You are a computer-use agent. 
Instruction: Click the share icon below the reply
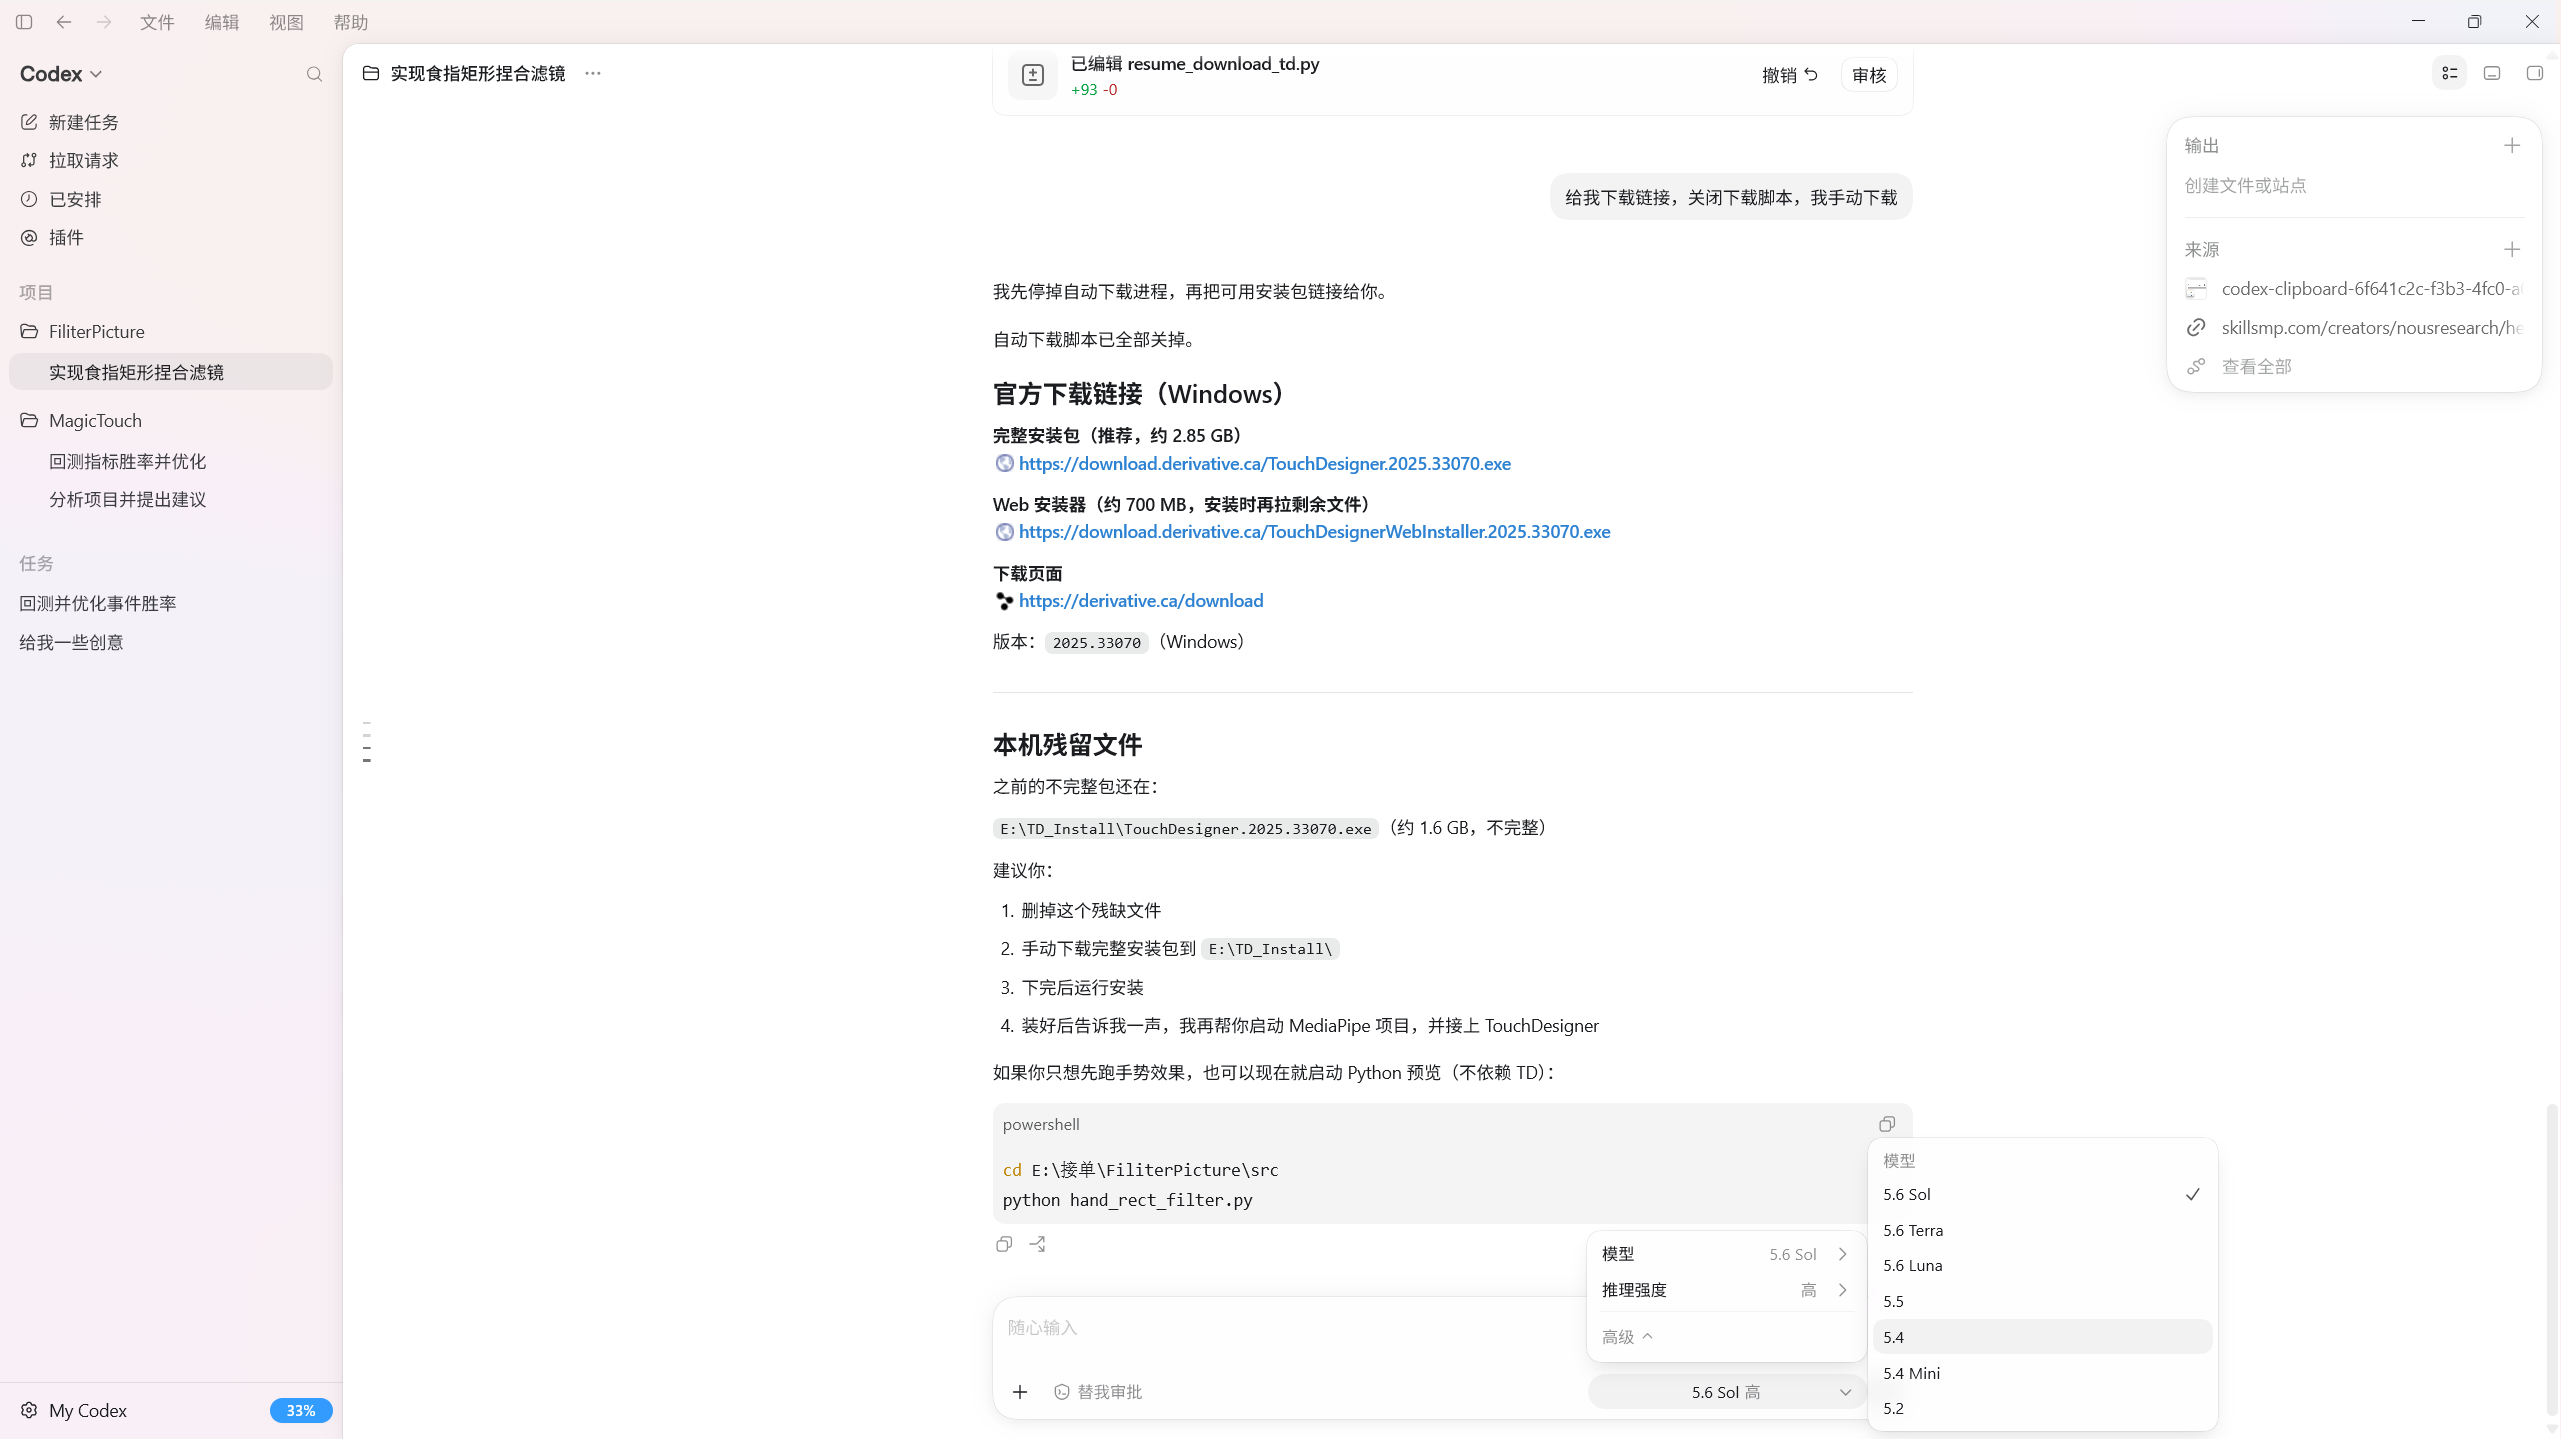(x=1038, y=1244)
